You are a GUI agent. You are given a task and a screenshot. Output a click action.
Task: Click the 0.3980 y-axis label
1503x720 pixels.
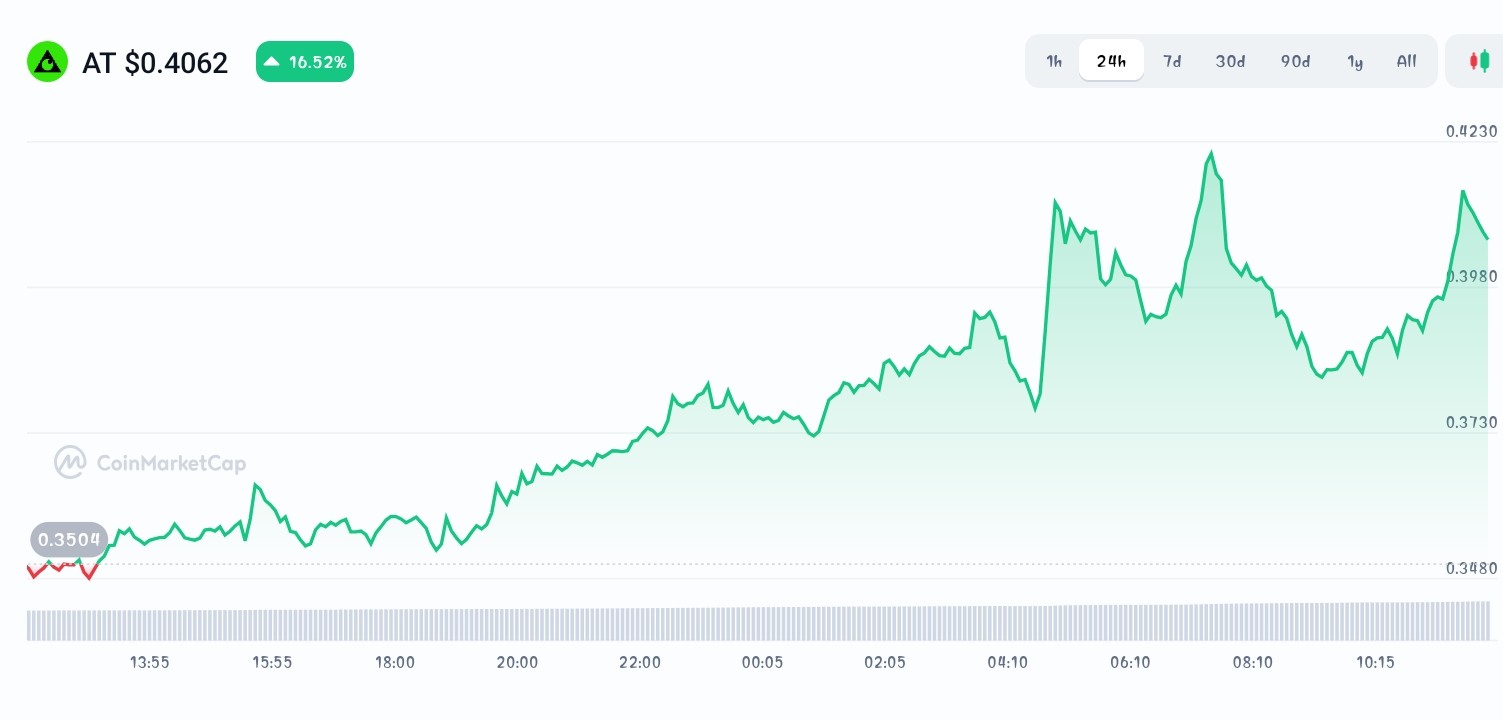(1472, 276)
